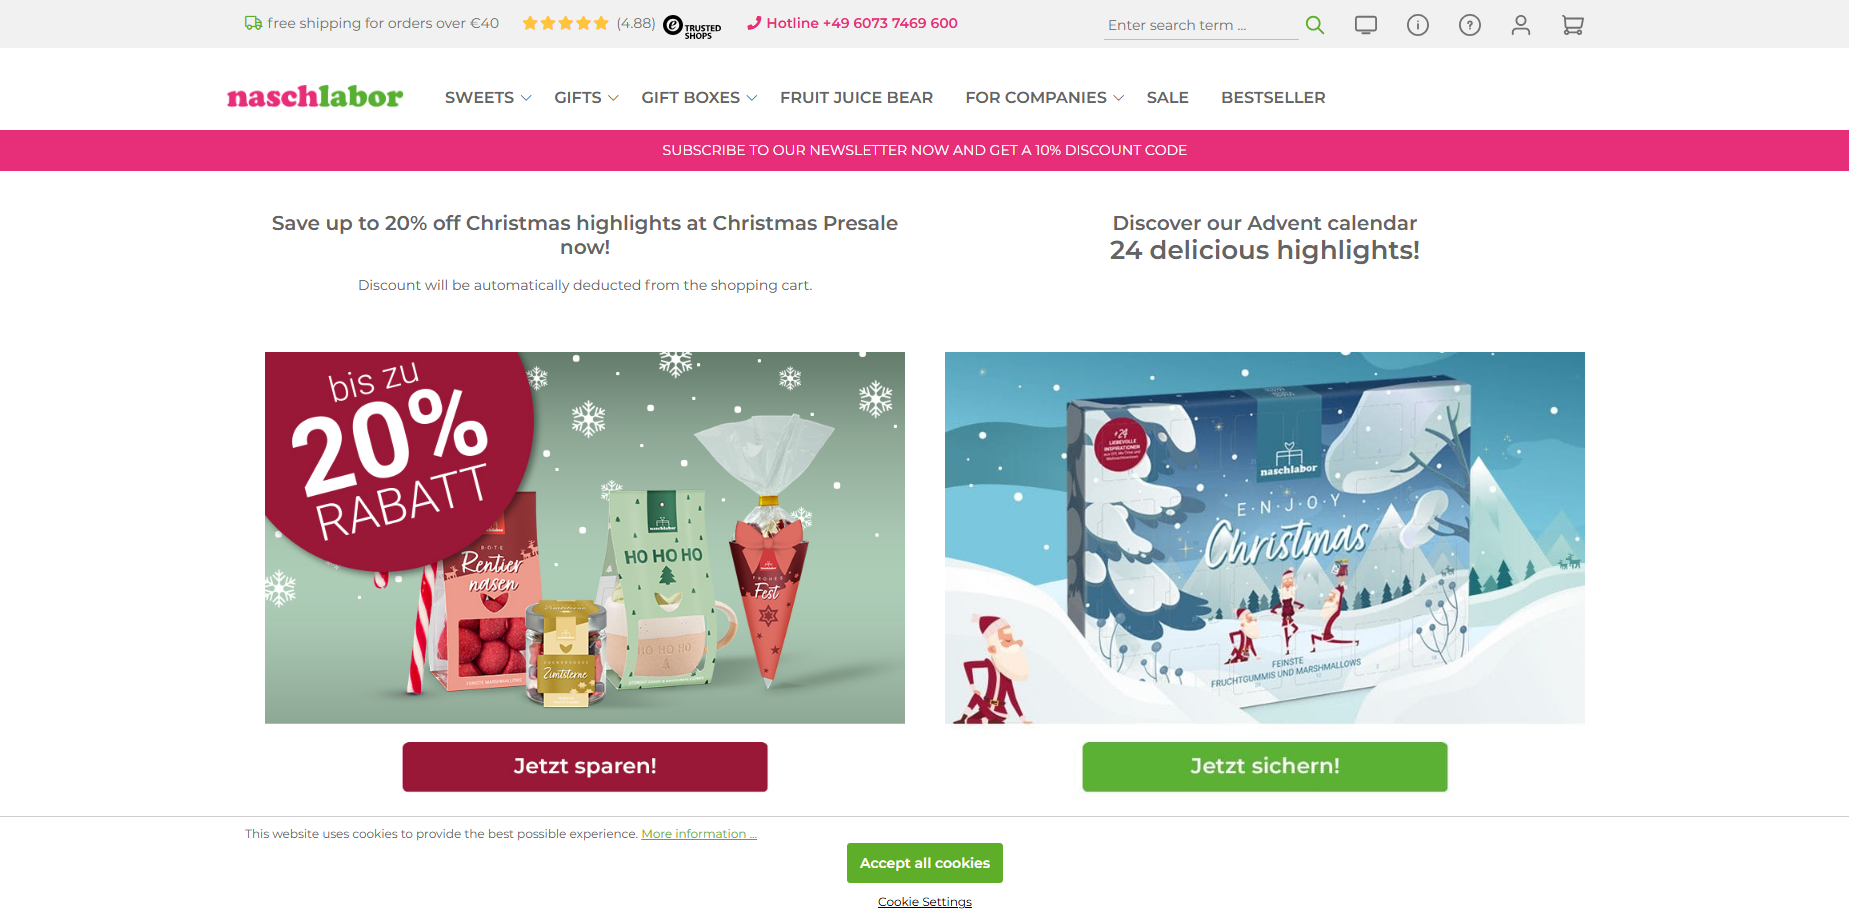Viewport: 1849px width, 916px height.
Task: Open the user account icon
Action: 1521,25
